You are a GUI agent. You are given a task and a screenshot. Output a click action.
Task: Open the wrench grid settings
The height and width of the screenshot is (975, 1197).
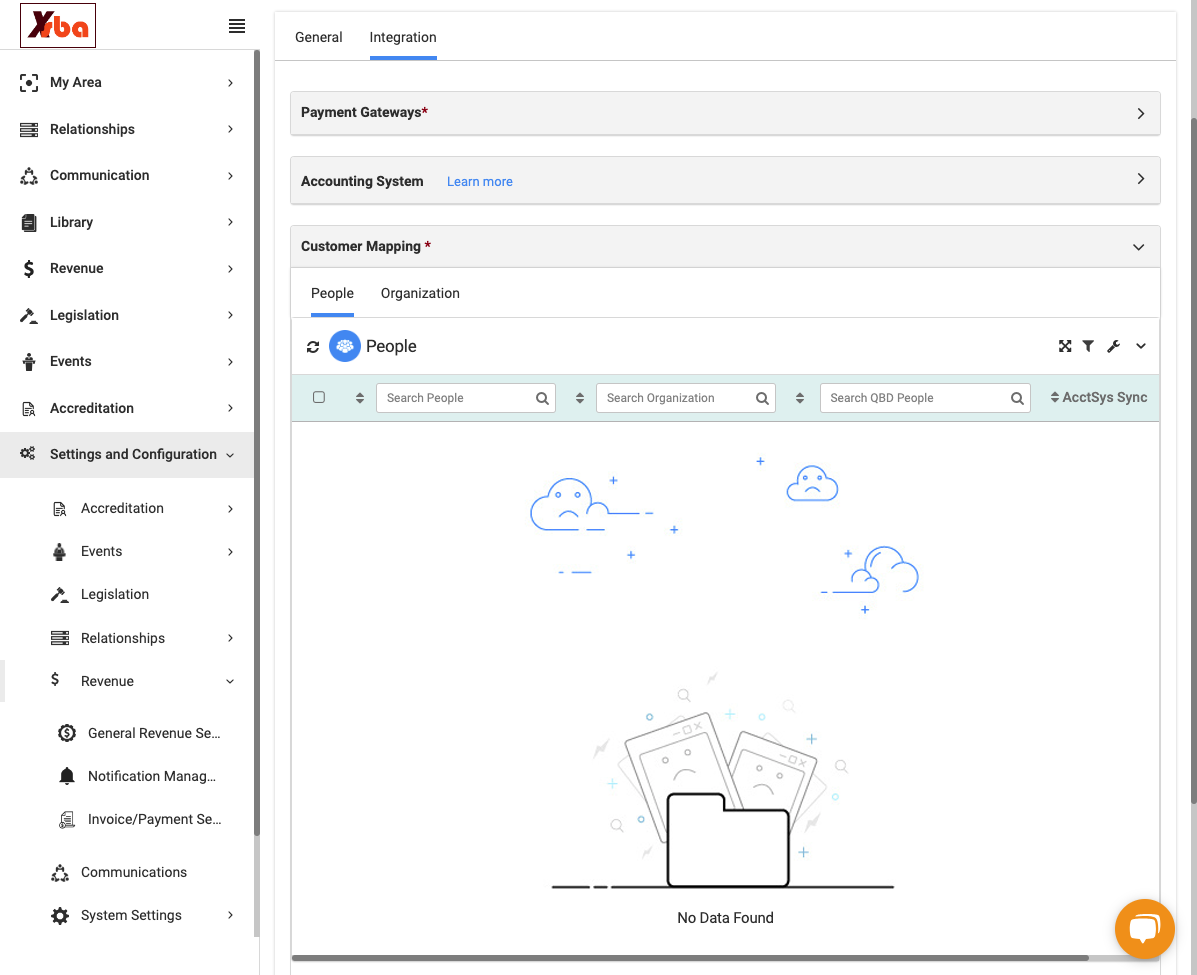pos(1113,347)
